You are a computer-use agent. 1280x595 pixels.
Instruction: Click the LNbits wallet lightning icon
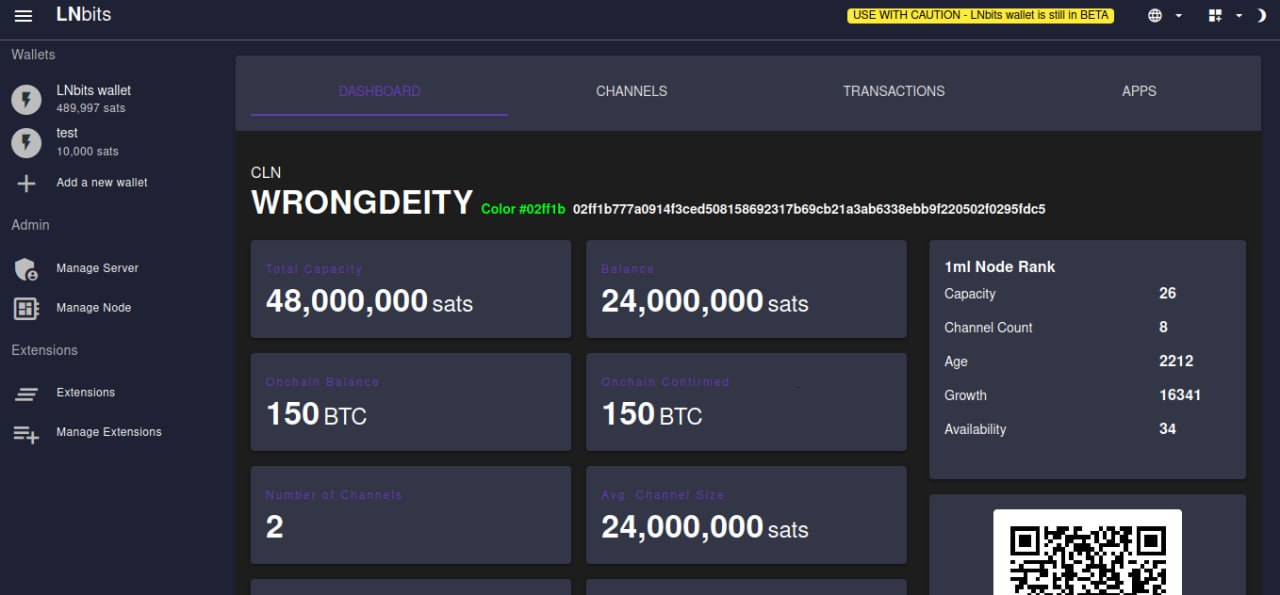tap(26, 99)
